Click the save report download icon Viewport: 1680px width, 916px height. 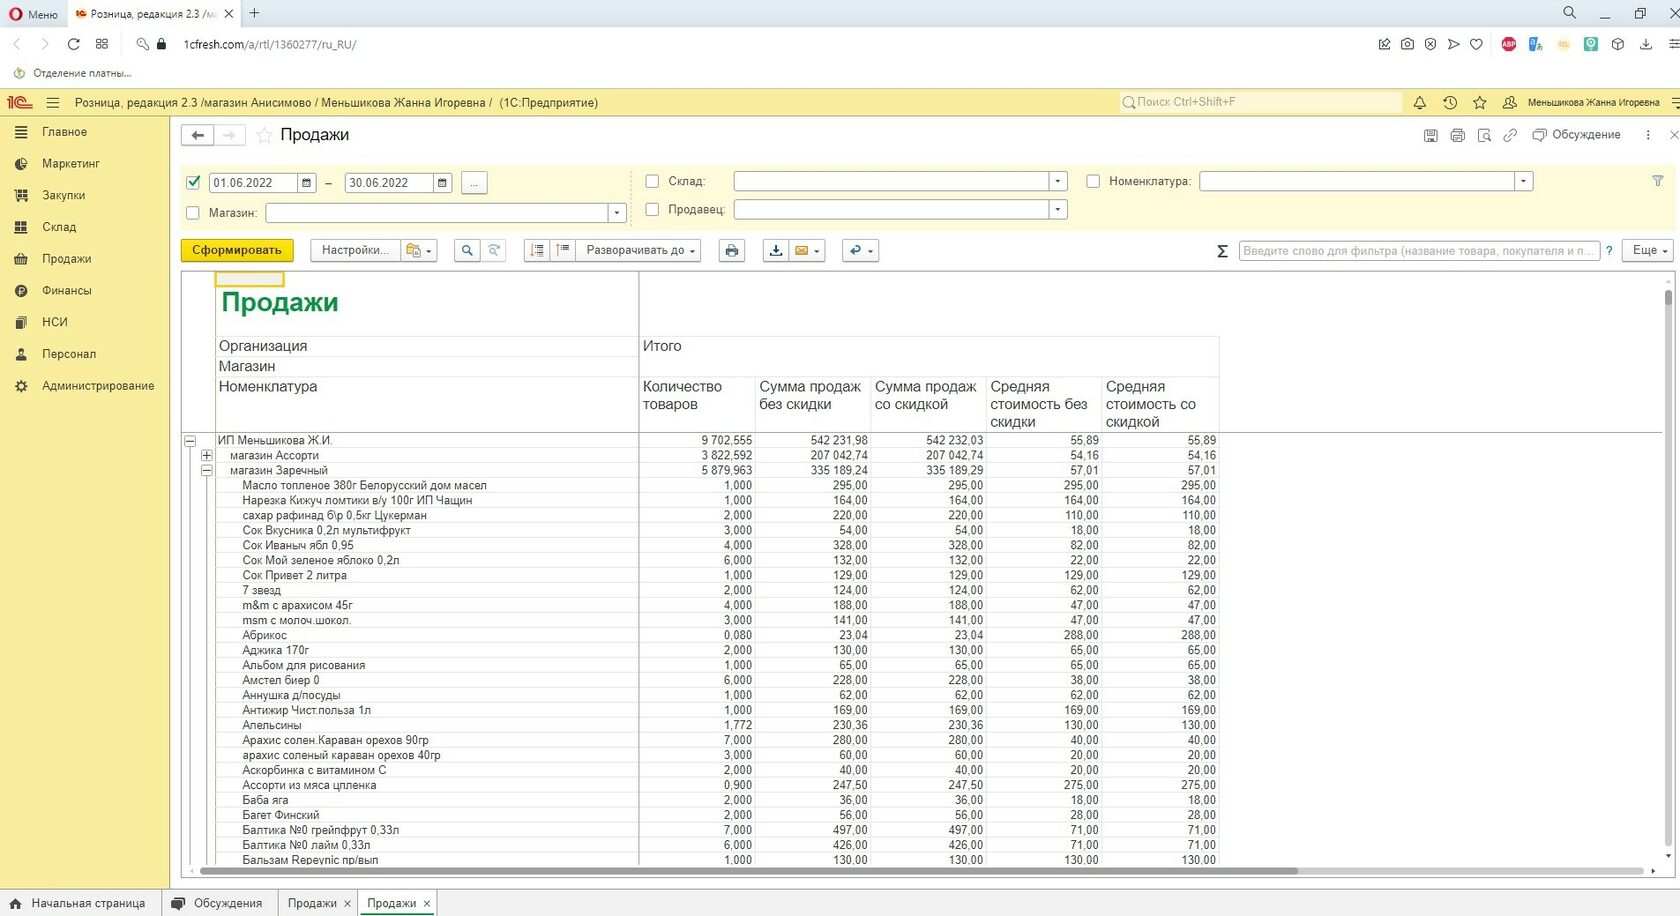[x=775, y=251]
